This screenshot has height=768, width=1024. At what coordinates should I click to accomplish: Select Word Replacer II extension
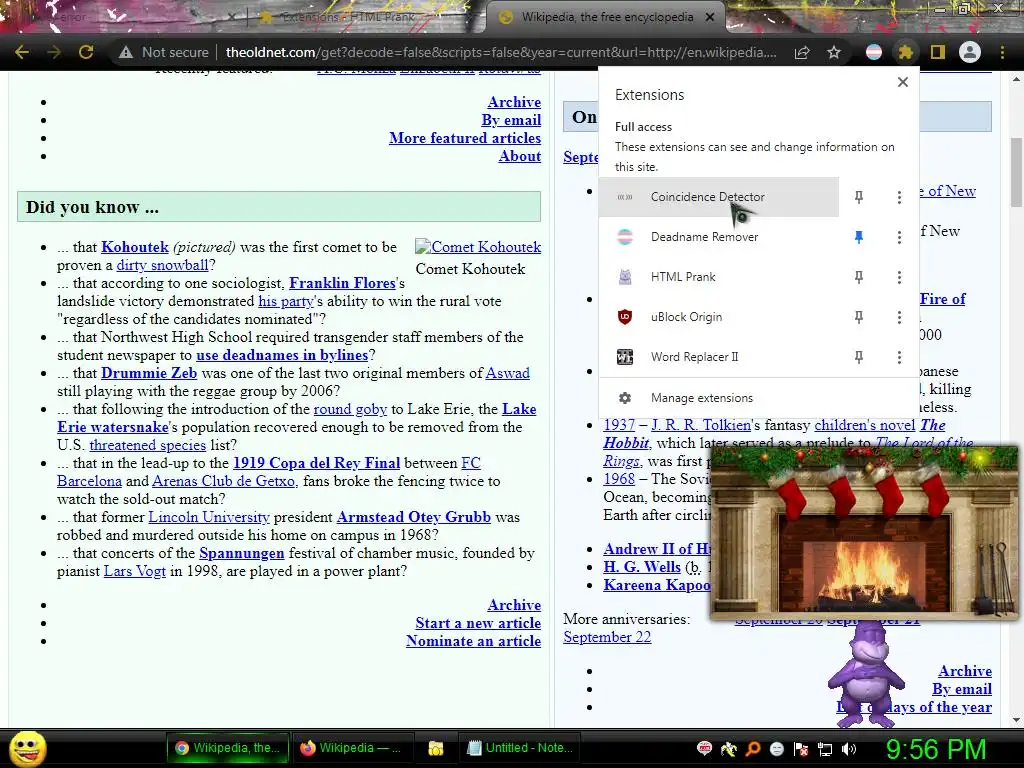click(718, 357)
